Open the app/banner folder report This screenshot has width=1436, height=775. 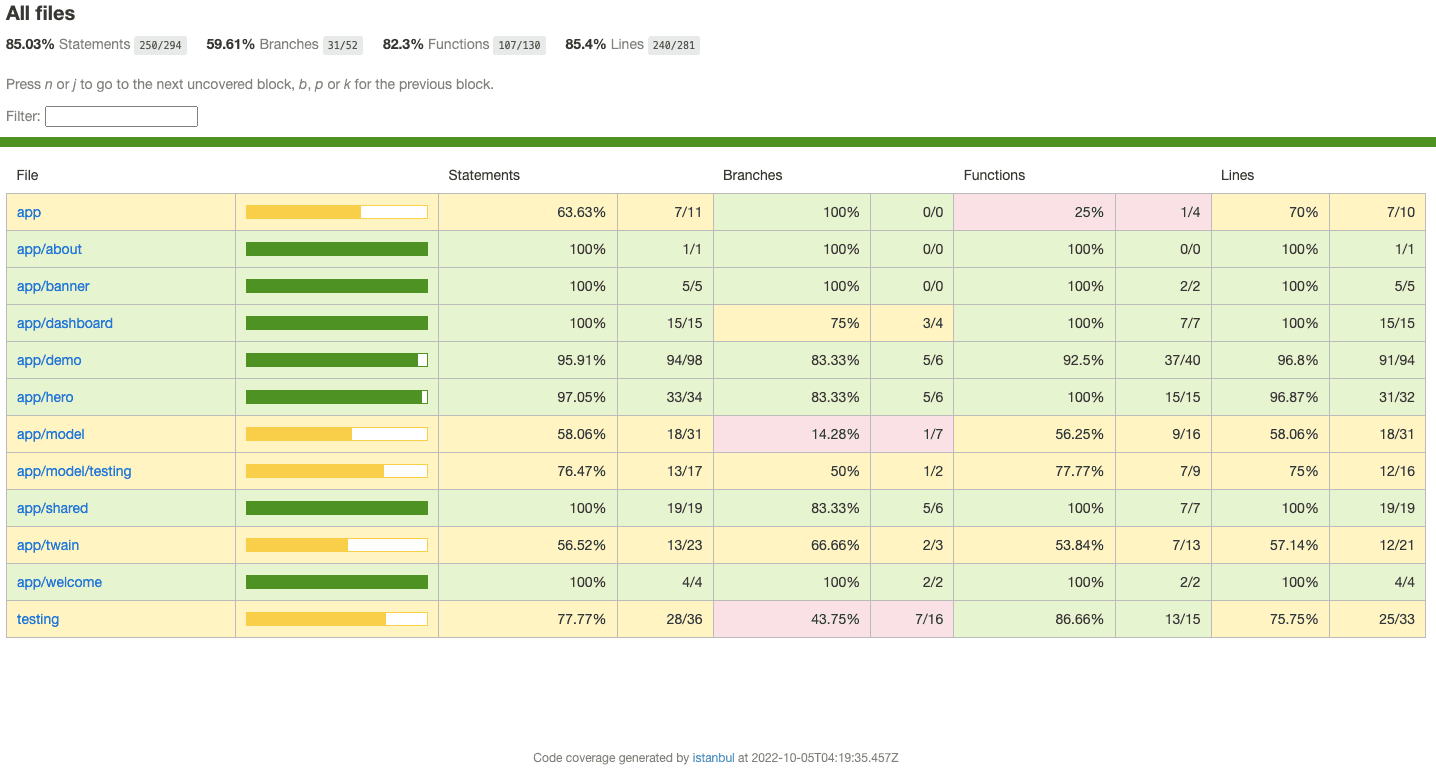[x=53, y=286]
